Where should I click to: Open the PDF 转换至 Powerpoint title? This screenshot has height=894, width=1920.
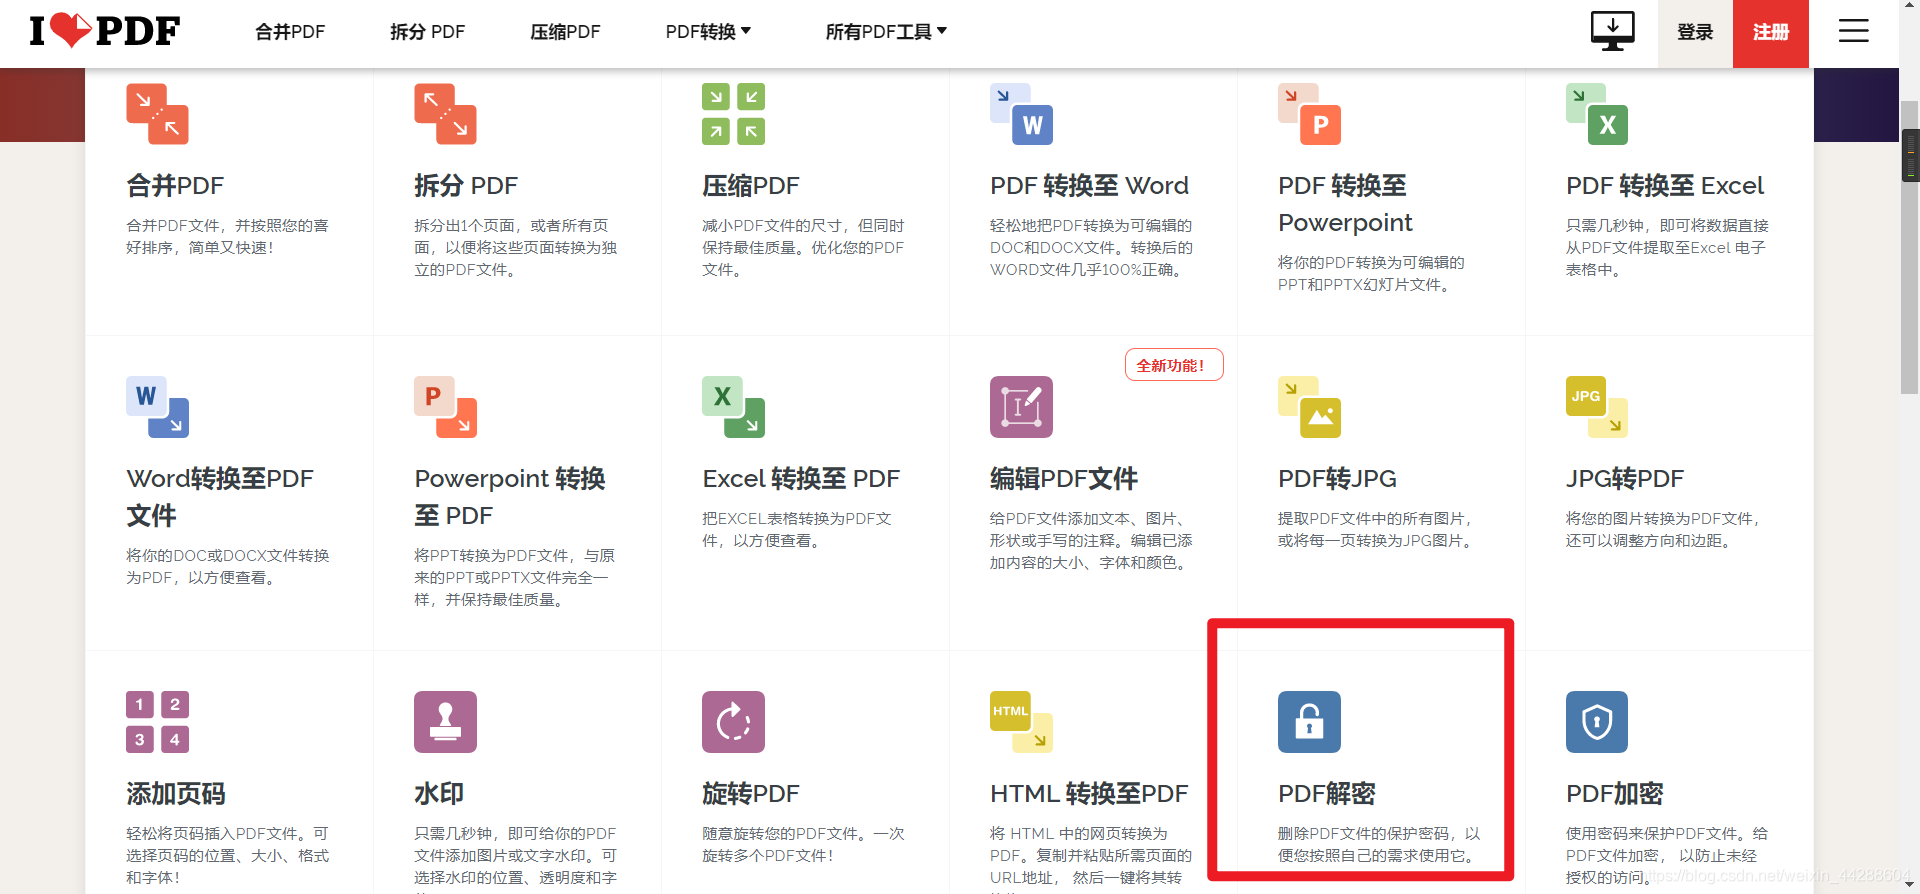point(1345,204)
